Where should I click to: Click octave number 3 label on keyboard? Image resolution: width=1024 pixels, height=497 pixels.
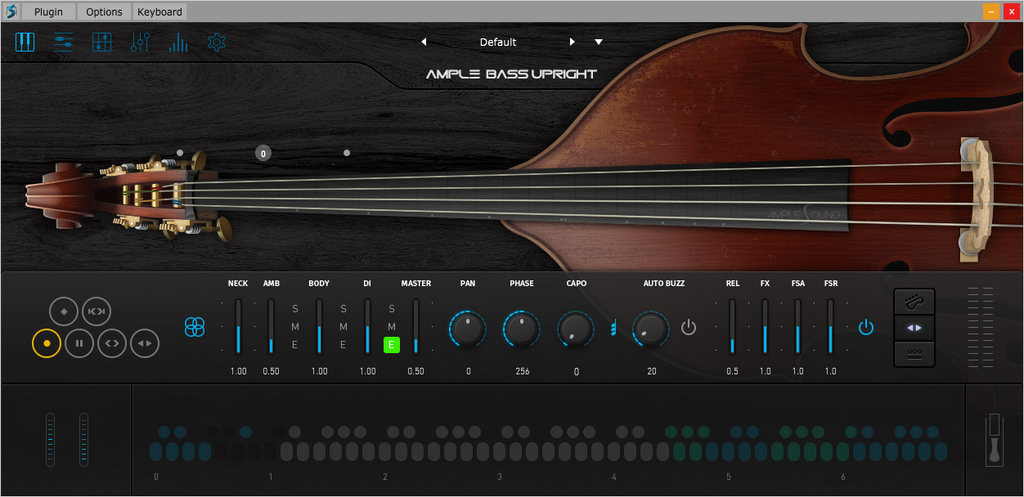500,477
